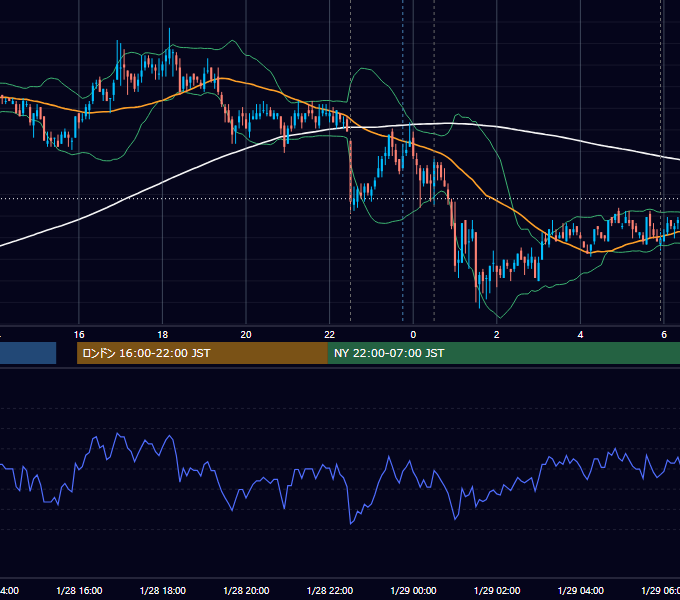
Task: Click the 18 hour label on the chart axis
Action: 163,335
